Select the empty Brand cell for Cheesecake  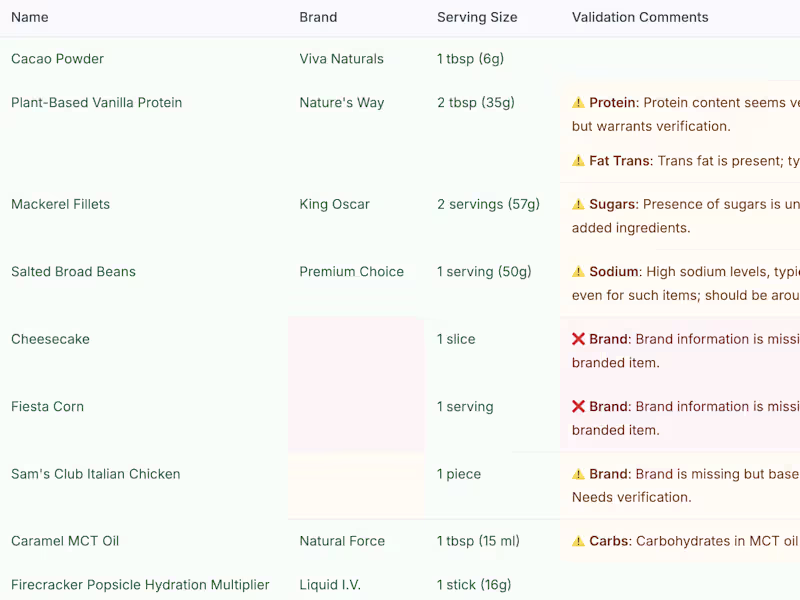click(356, 351)
